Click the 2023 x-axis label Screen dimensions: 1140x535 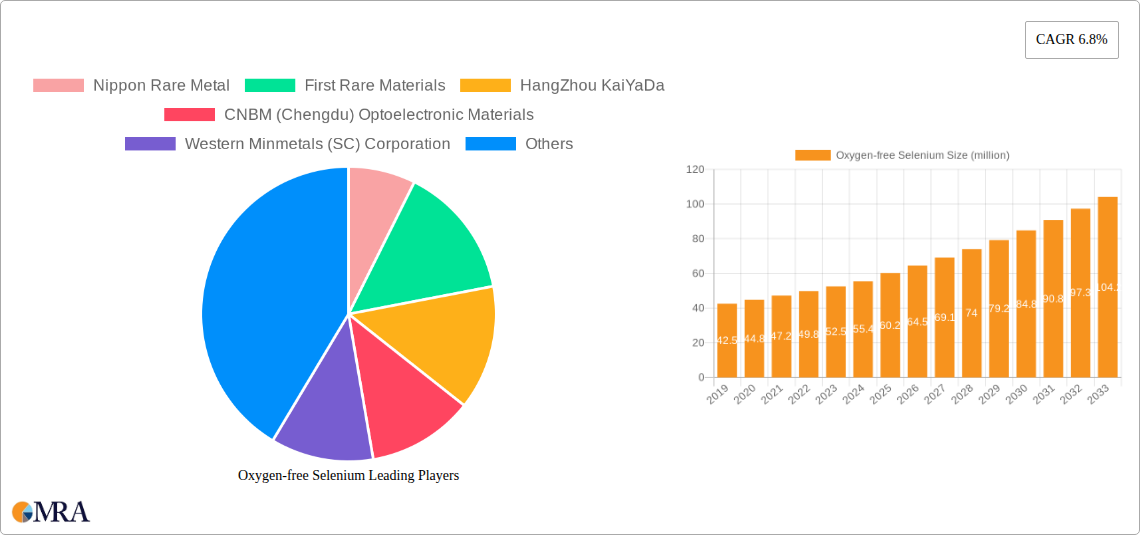click(x=827, y=395)
